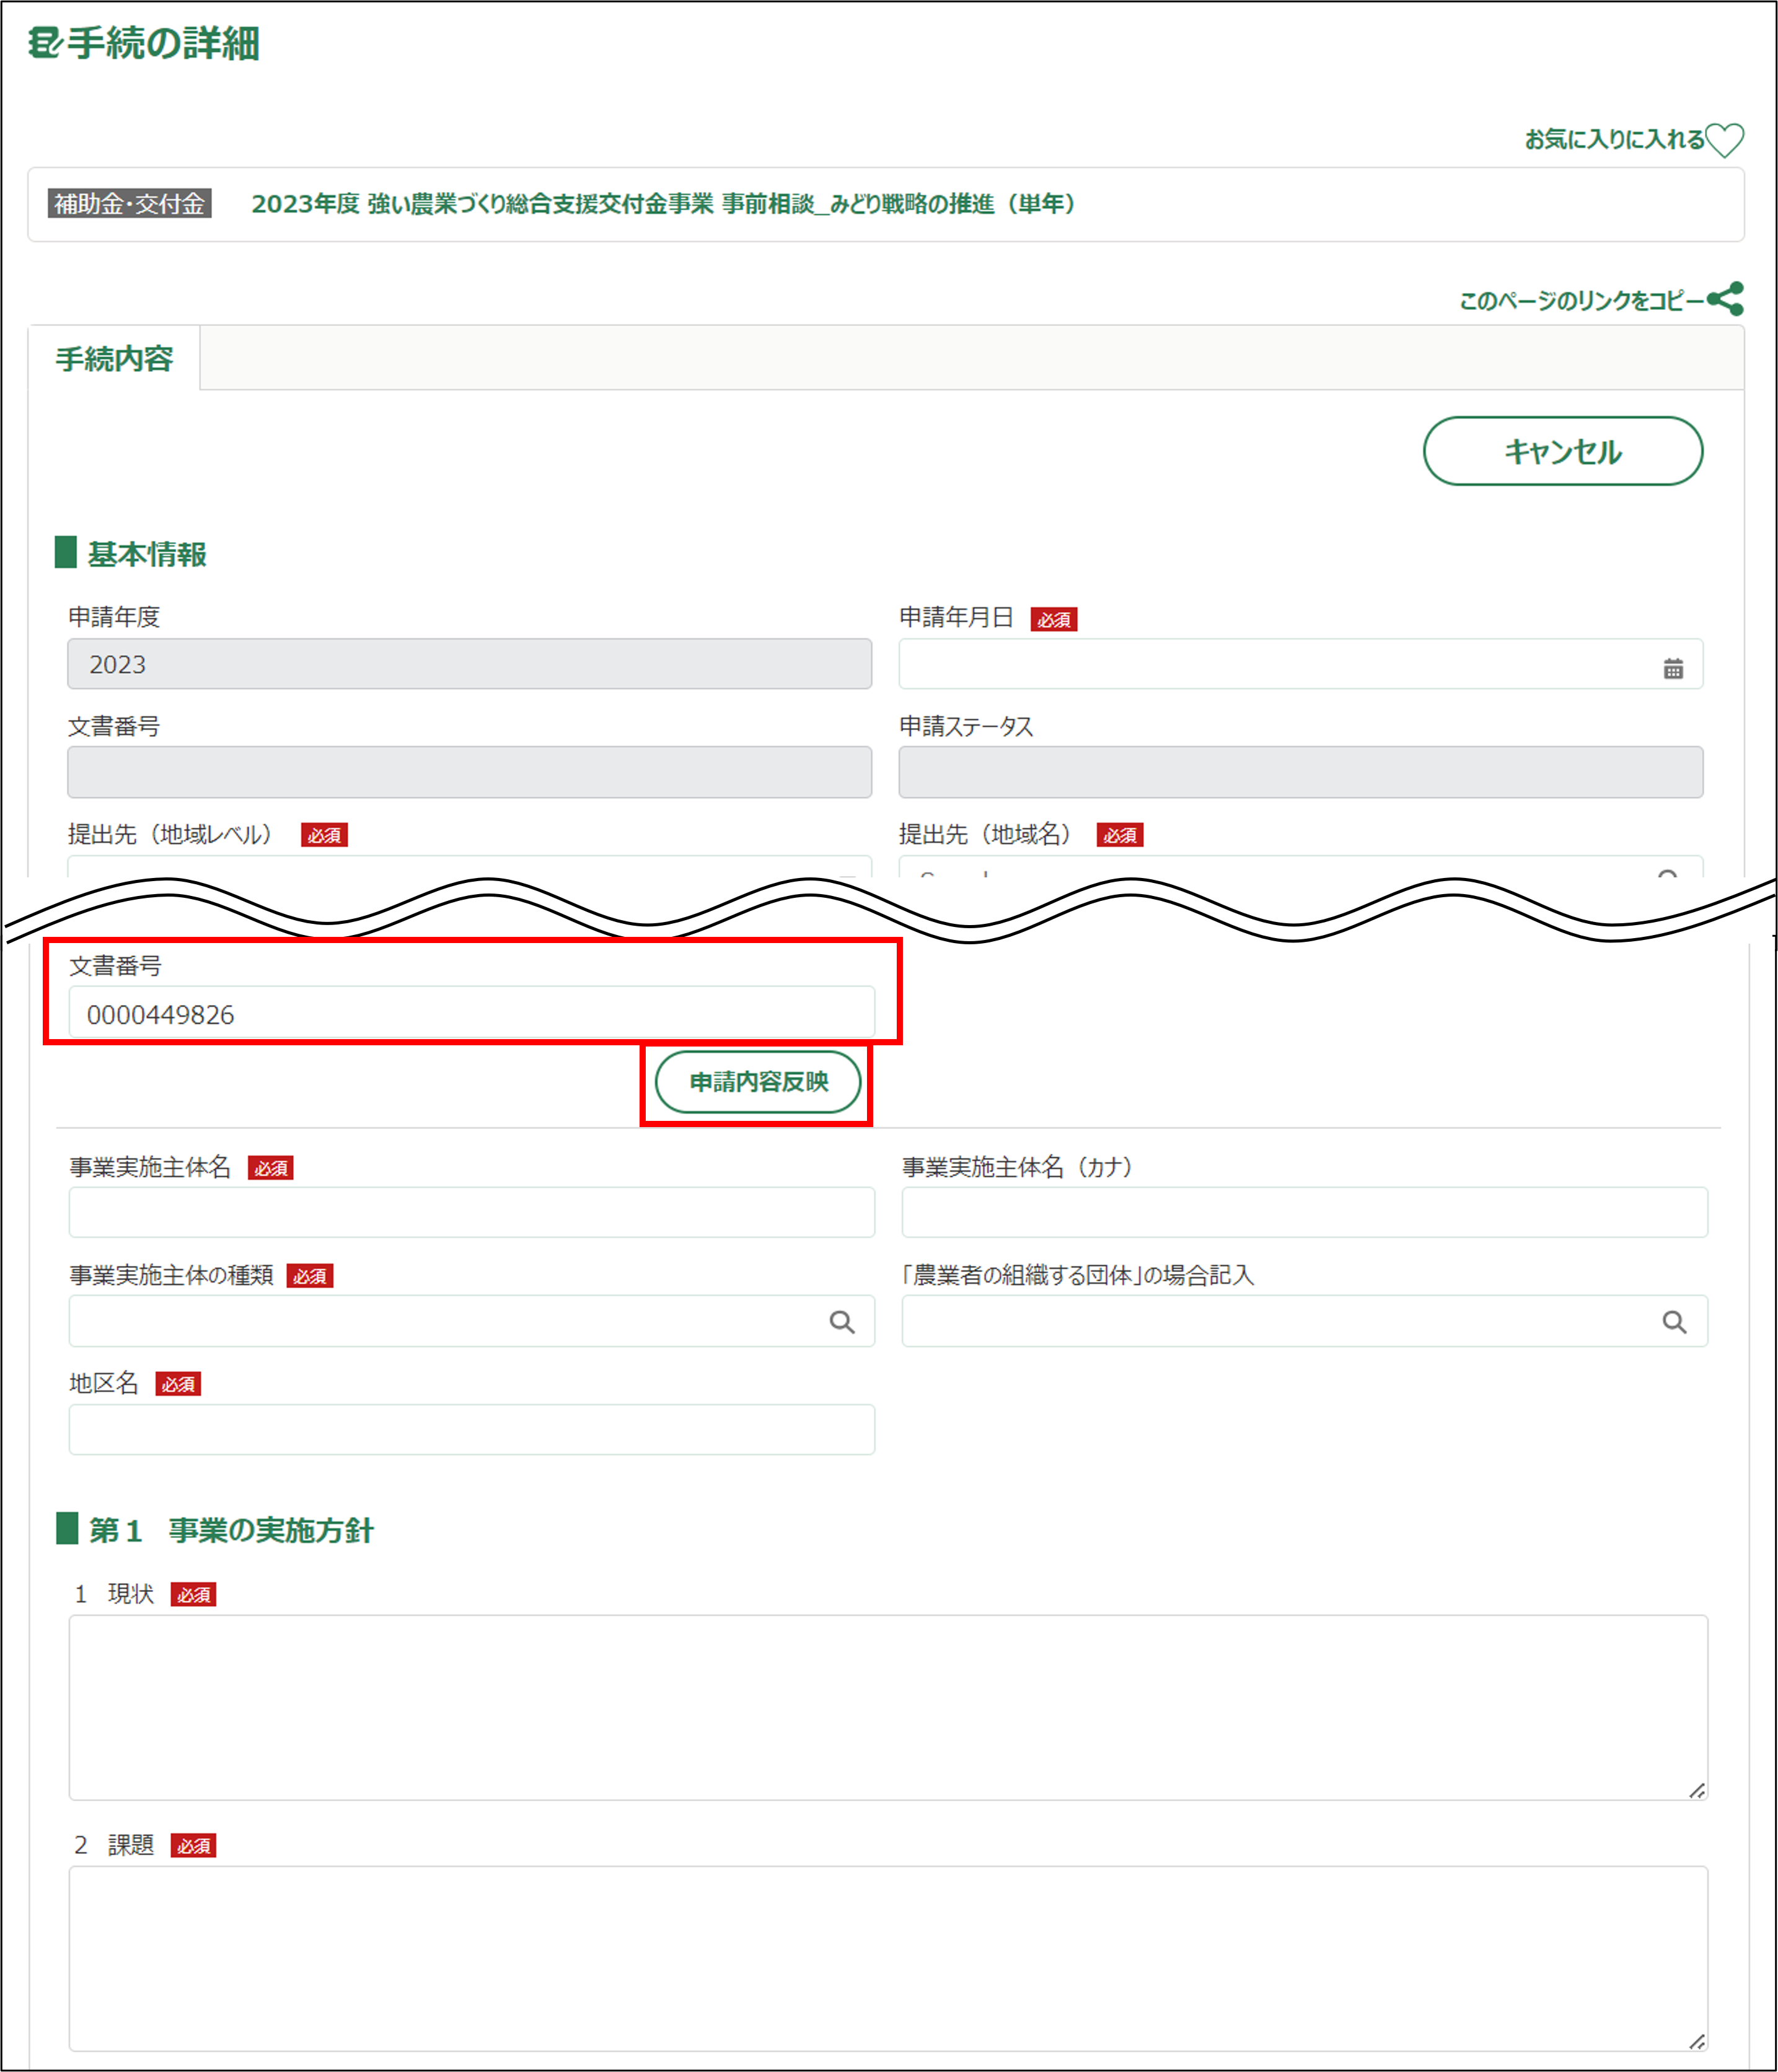The width and height of the screenshot is (1778, 2072).
Task: Click このページのリンクをコピー link text
Action: tap(1581, 300)
